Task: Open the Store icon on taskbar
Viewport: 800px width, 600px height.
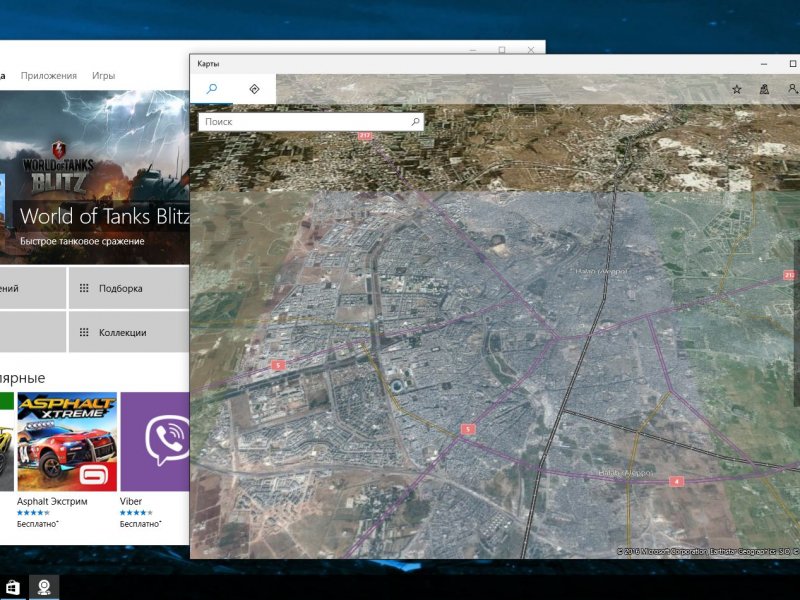Action: 13,587
